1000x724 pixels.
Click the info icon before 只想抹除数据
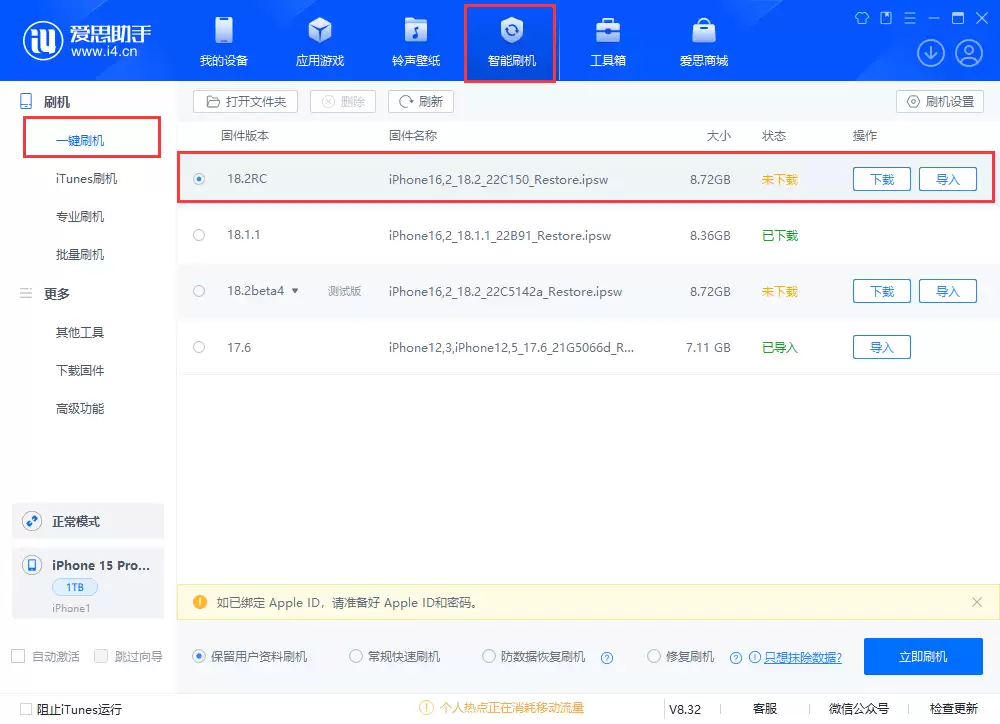[x=754, y=657]
